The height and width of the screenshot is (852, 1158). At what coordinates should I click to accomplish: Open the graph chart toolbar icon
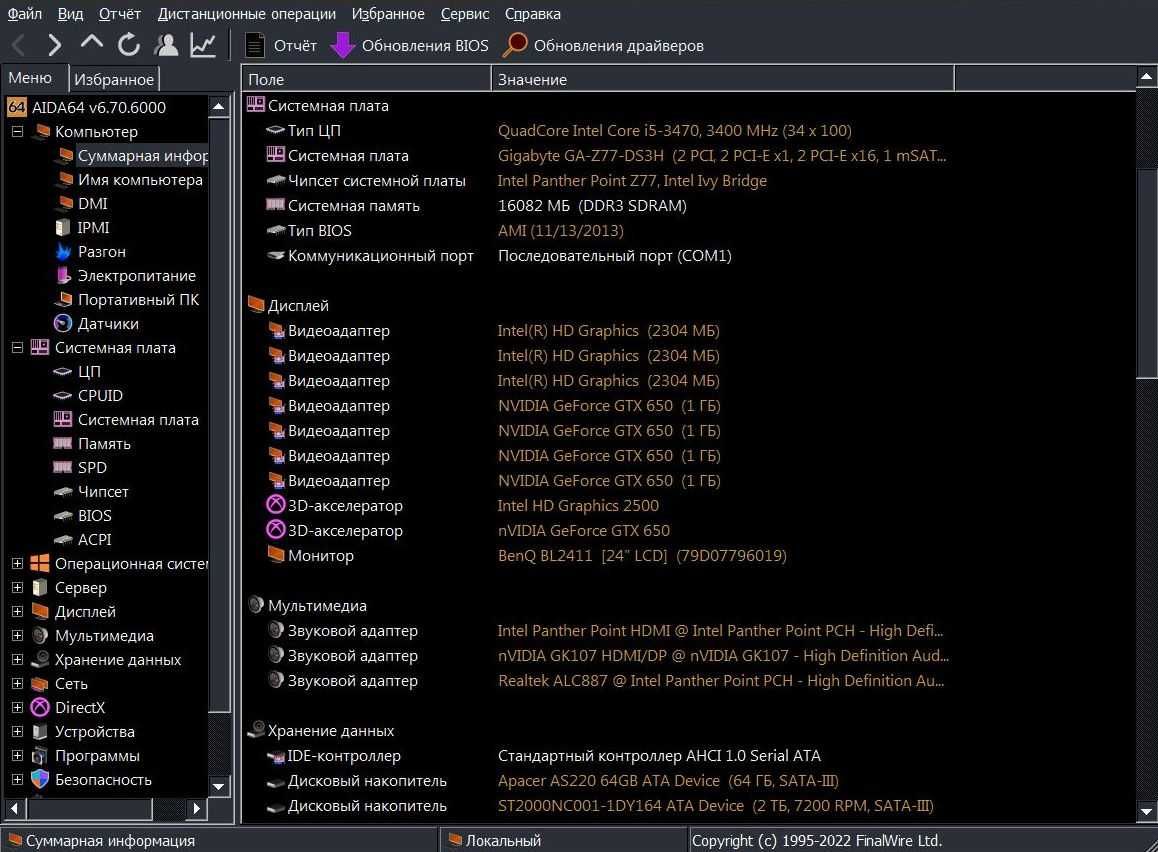[x=202, y=46]
